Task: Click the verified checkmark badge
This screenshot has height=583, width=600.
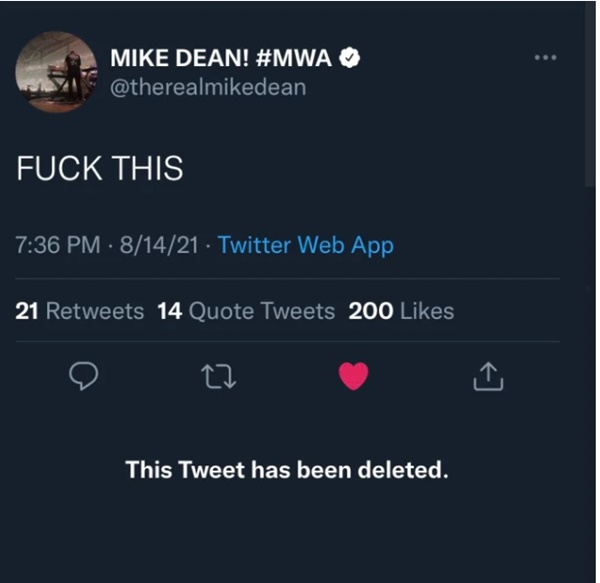Action: [349, 60]
